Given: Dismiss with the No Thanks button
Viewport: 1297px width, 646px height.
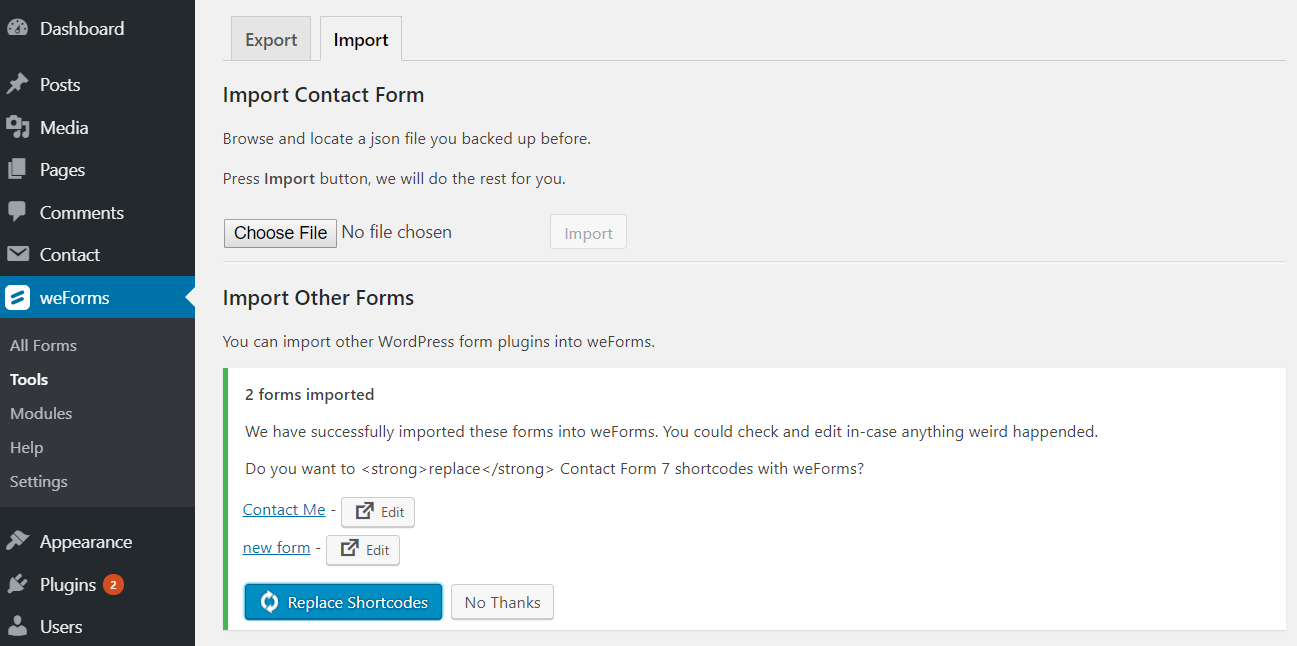Looking at the screenshot, I should [502, 602].
